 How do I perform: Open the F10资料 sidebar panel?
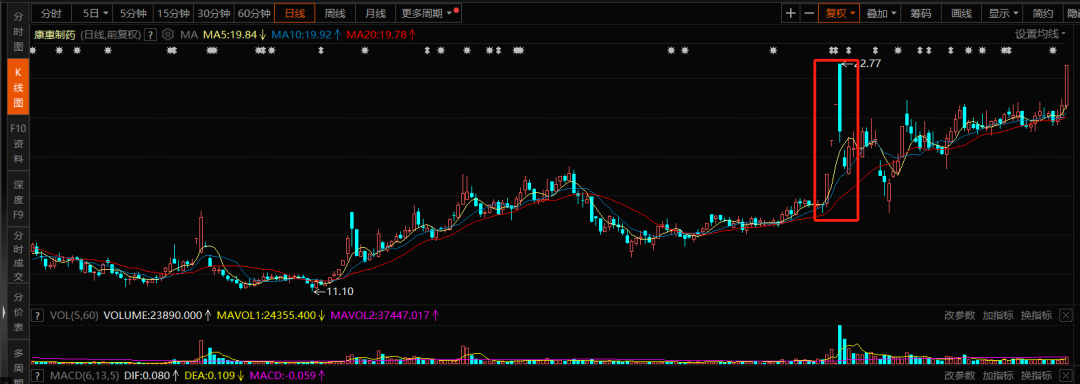[x=19, y=143]
